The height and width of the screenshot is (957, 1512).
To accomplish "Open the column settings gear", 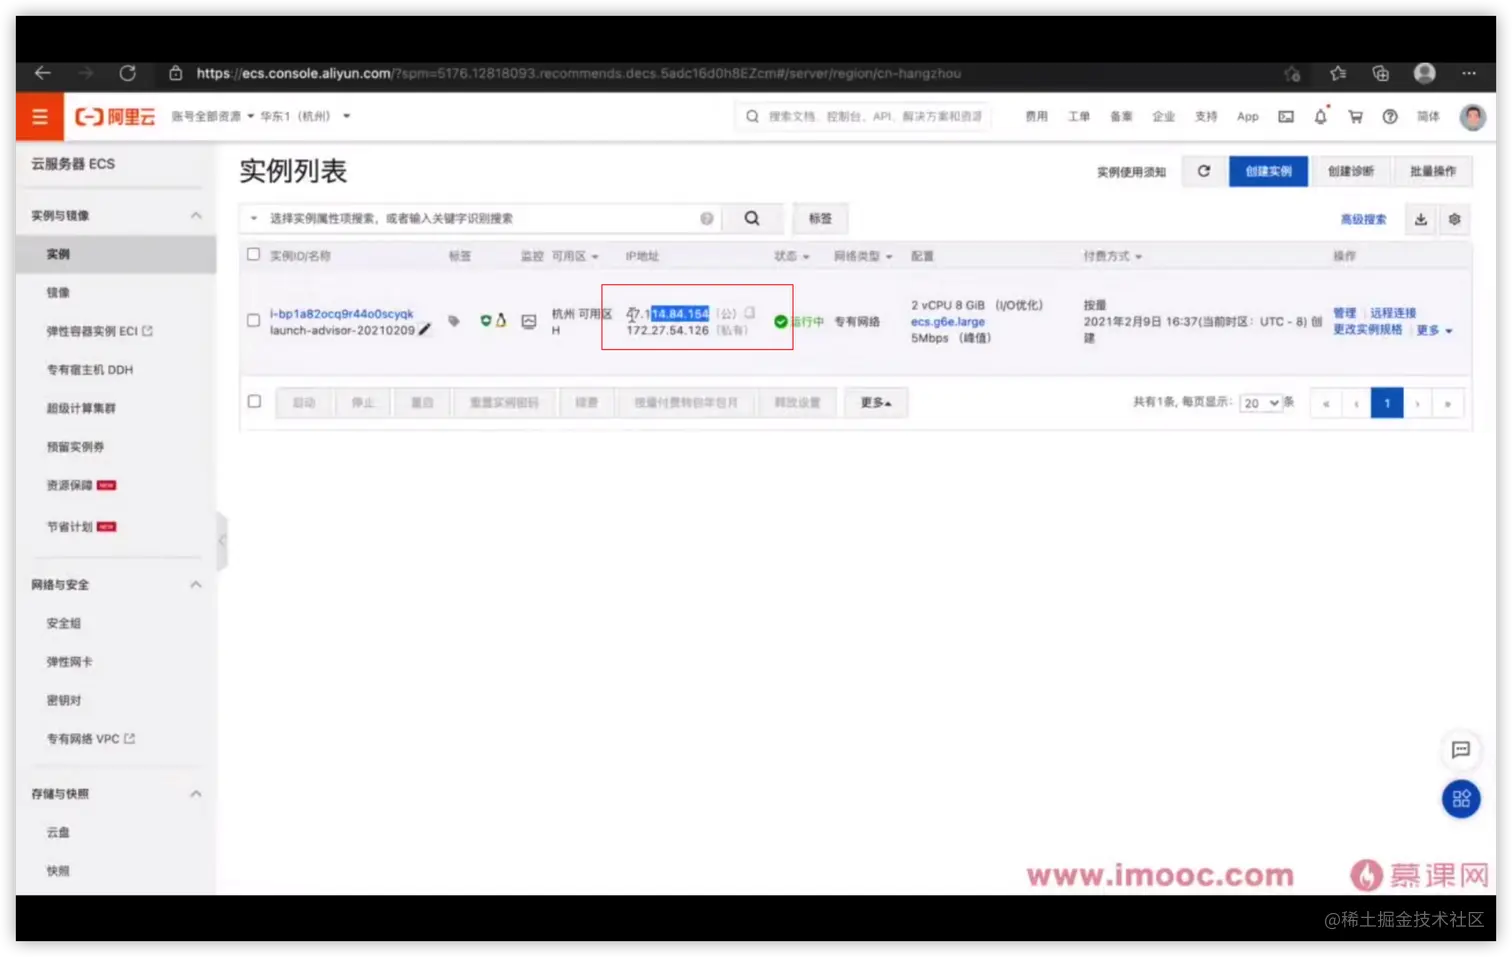I will point(1454,219).
